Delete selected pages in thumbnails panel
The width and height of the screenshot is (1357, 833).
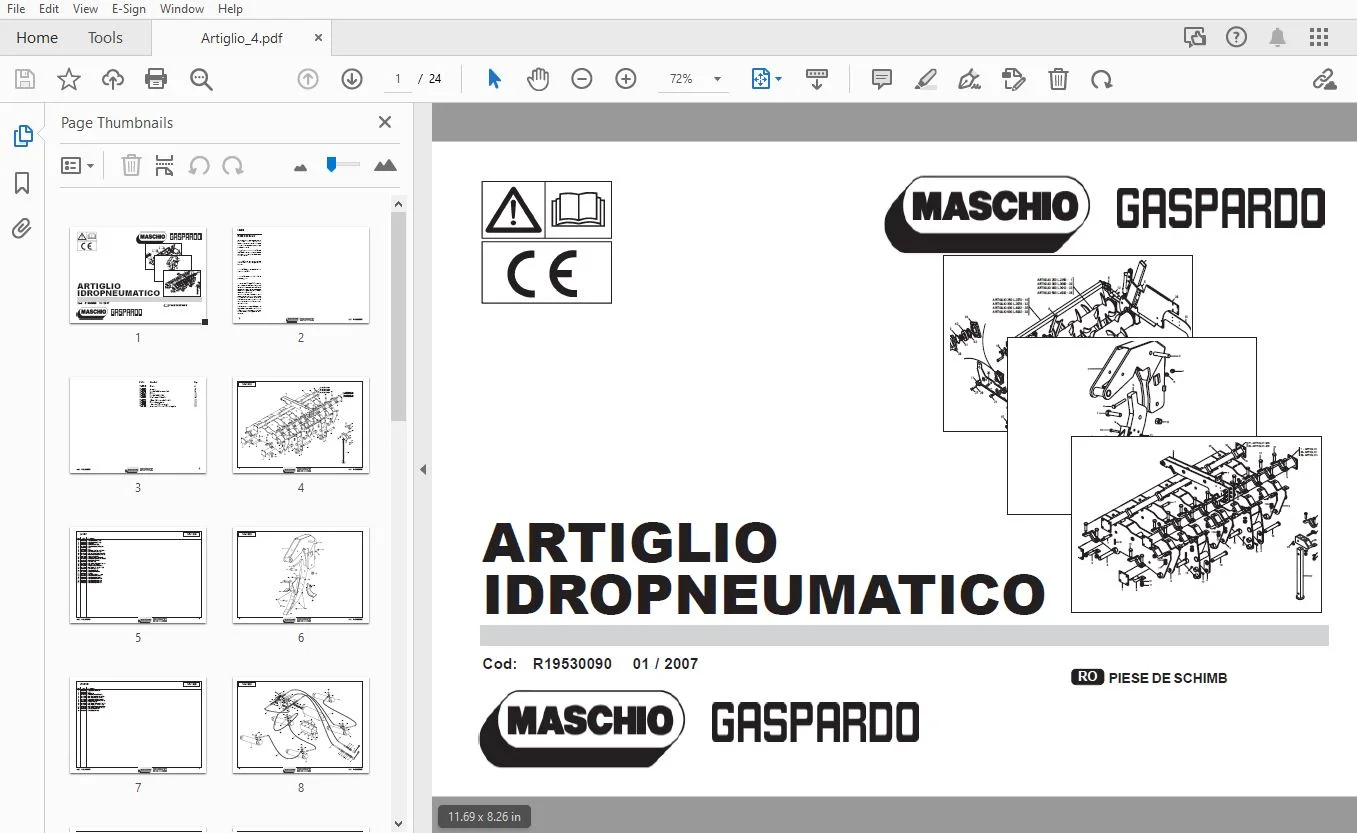pos(131,166)
